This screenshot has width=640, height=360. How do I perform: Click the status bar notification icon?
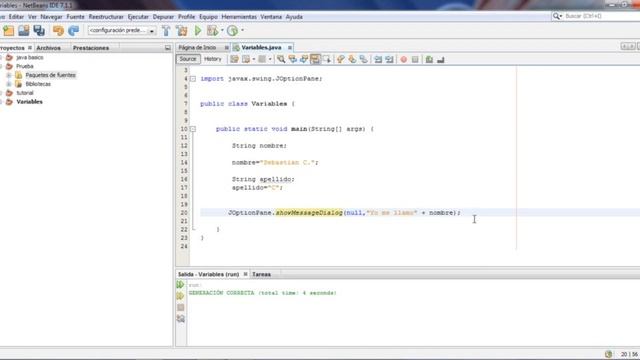click(609, 354)
